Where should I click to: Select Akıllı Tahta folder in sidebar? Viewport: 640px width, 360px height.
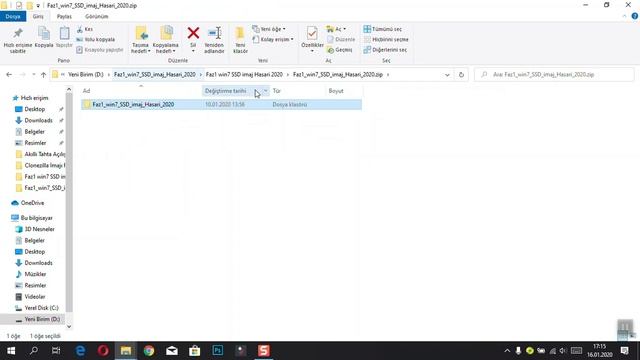pyautogui.click(x=41, y=154)
